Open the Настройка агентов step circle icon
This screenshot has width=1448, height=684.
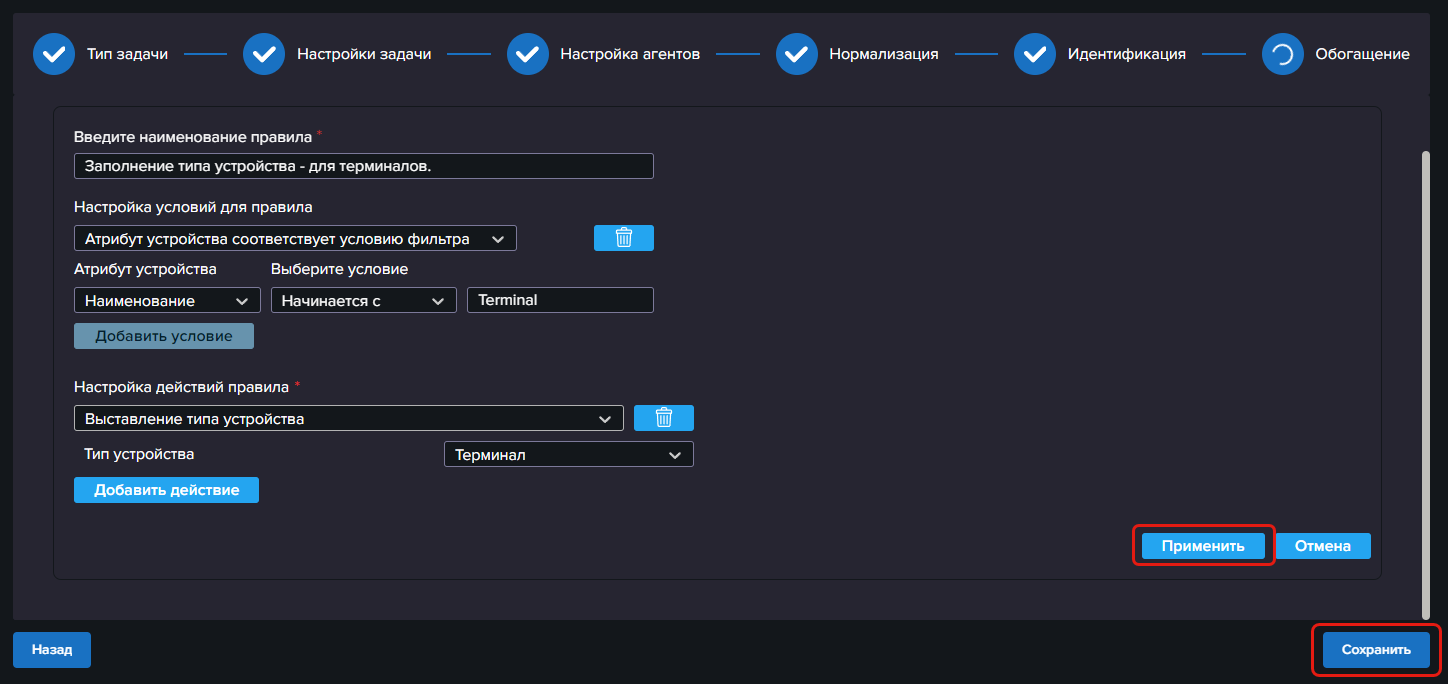528,54
